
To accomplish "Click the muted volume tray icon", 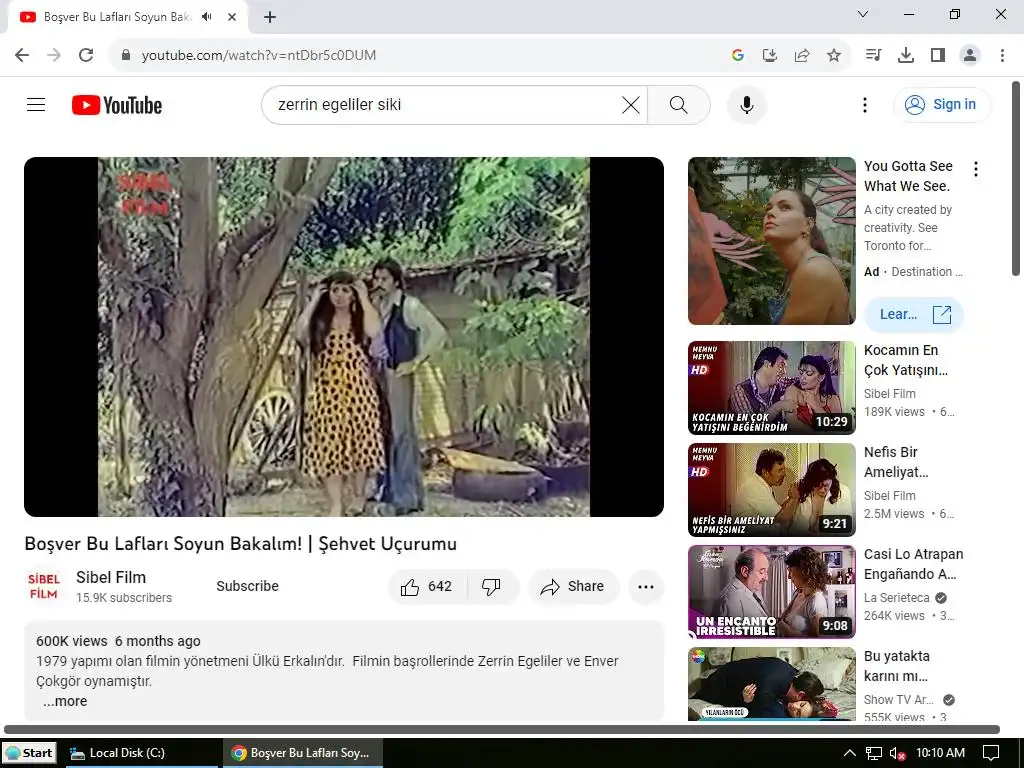I will coord(897,753).
